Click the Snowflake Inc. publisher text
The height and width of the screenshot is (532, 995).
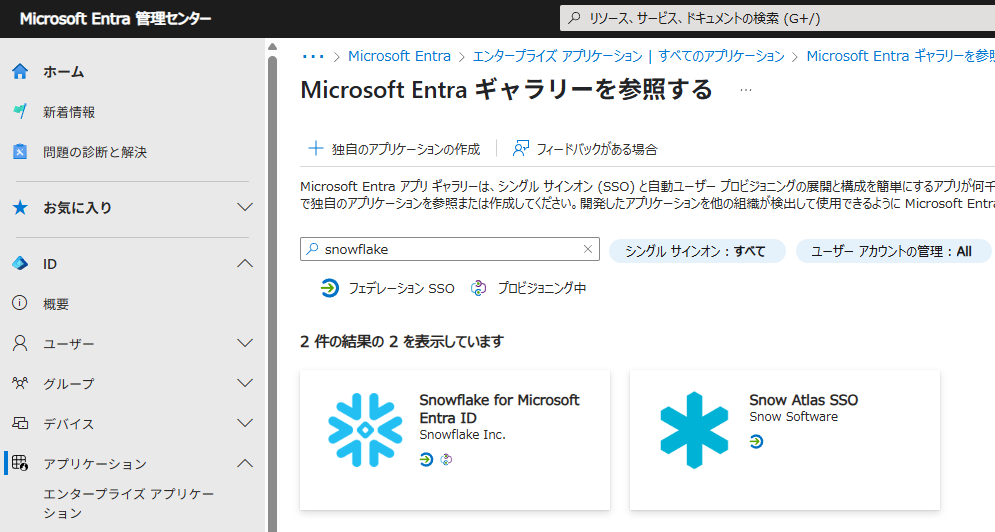click(x=462, y=435)
